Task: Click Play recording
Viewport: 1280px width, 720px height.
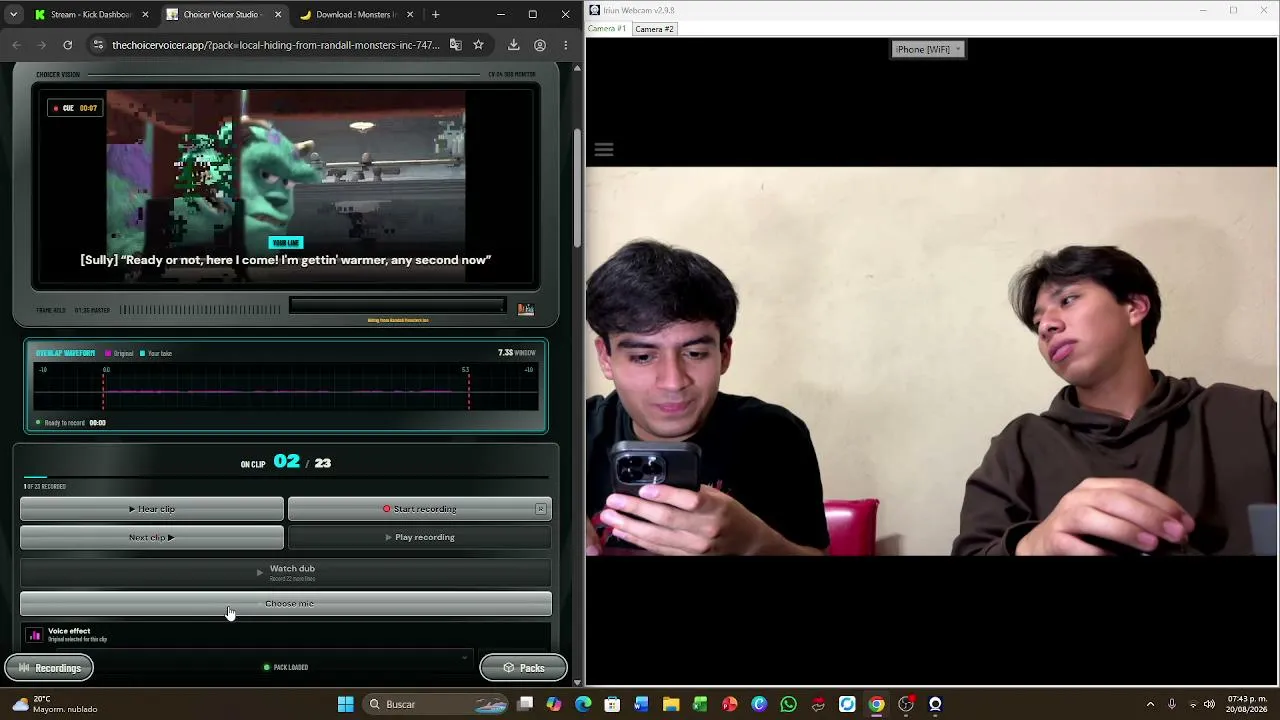Action: (420, 537)
